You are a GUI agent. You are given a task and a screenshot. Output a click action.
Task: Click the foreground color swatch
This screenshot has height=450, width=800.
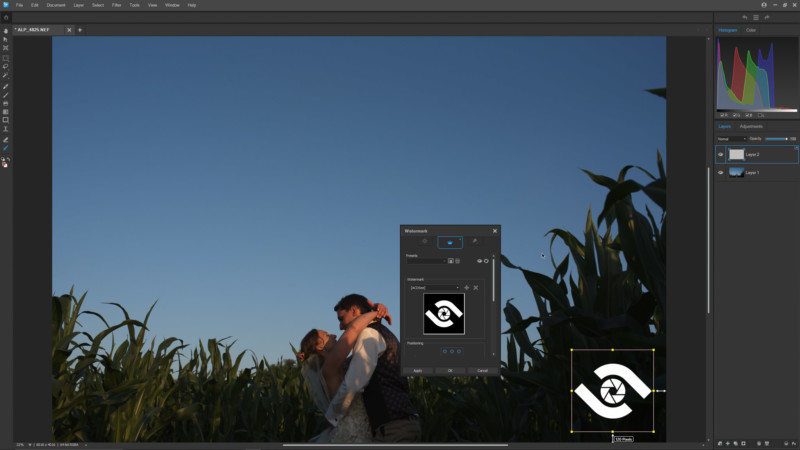point(4,164)
